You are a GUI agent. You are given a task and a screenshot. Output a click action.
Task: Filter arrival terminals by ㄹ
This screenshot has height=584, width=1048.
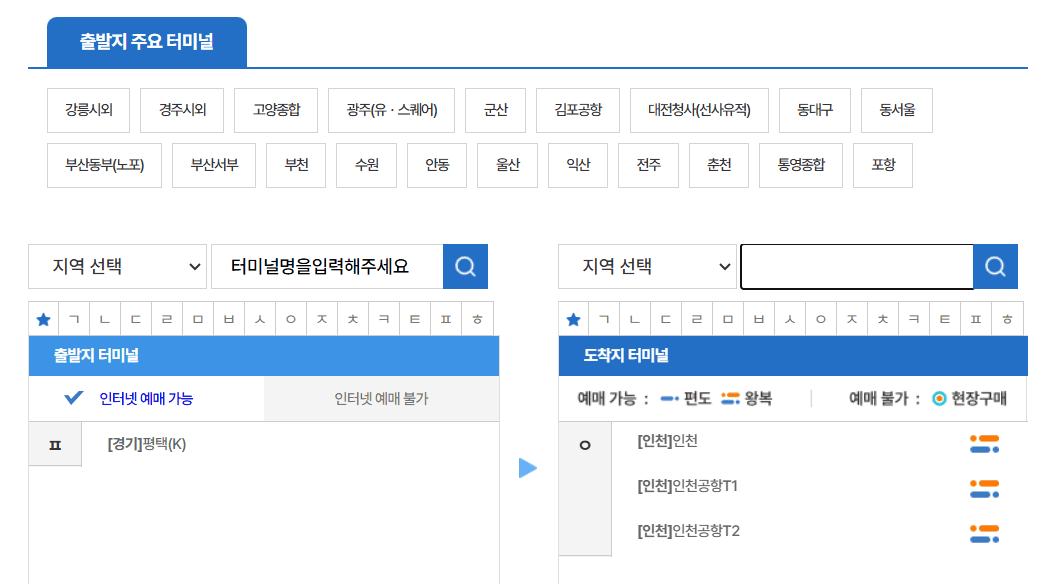[697, 319]
